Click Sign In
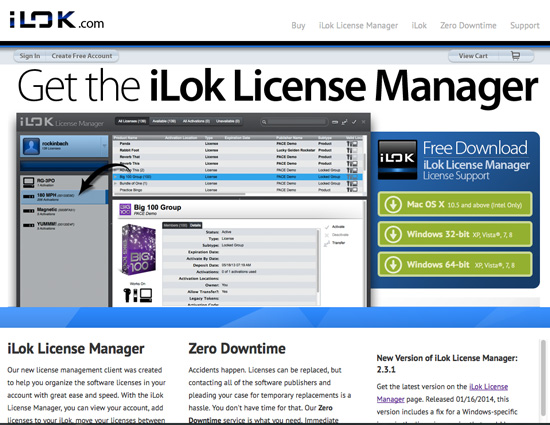The height and width of the screenshot is (425, 550). point(30,56)
